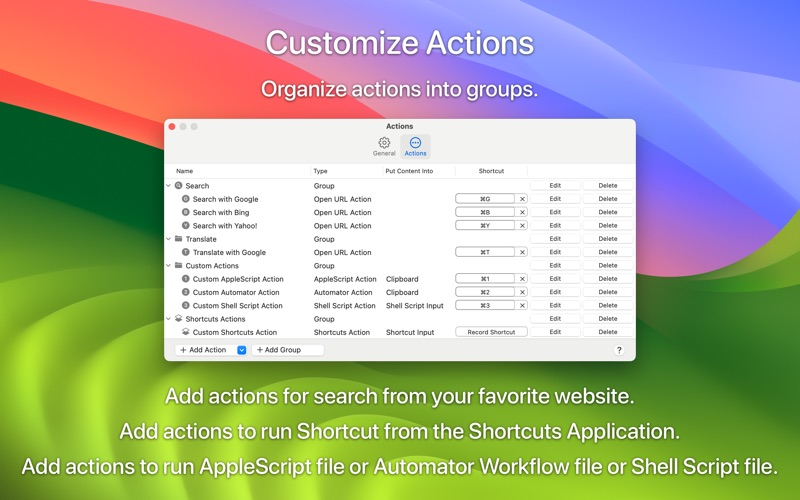Edit the Search group
The height and width of the screenshot is (500, 800).
(555, 185)
